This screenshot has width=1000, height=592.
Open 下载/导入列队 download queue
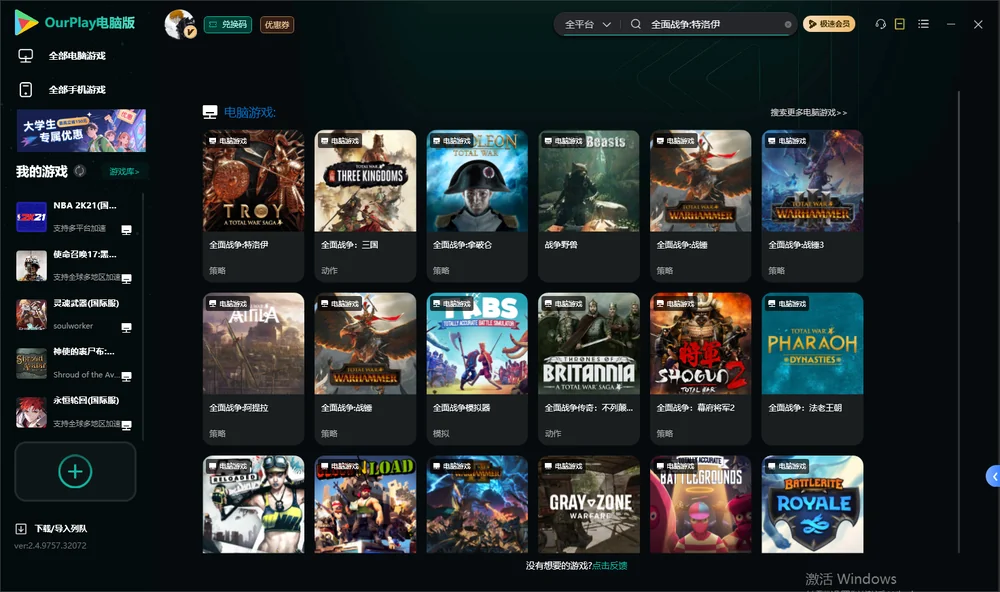[x=52, y=528]
